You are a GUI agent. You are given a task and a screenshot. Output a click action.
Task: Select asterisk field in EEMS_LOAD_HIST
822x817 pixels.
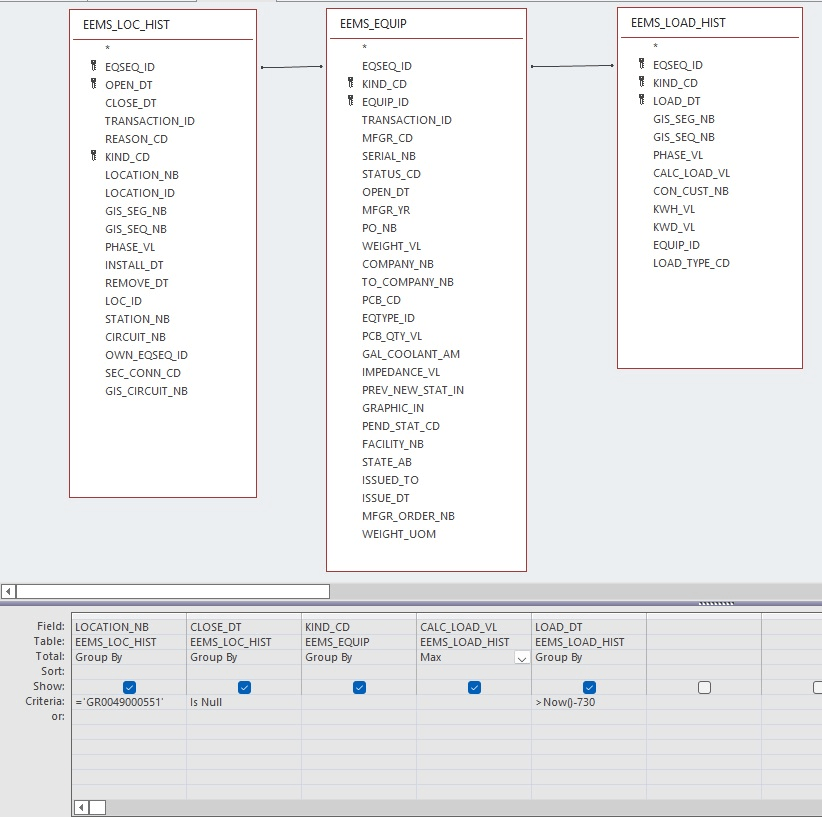(655, 47)
